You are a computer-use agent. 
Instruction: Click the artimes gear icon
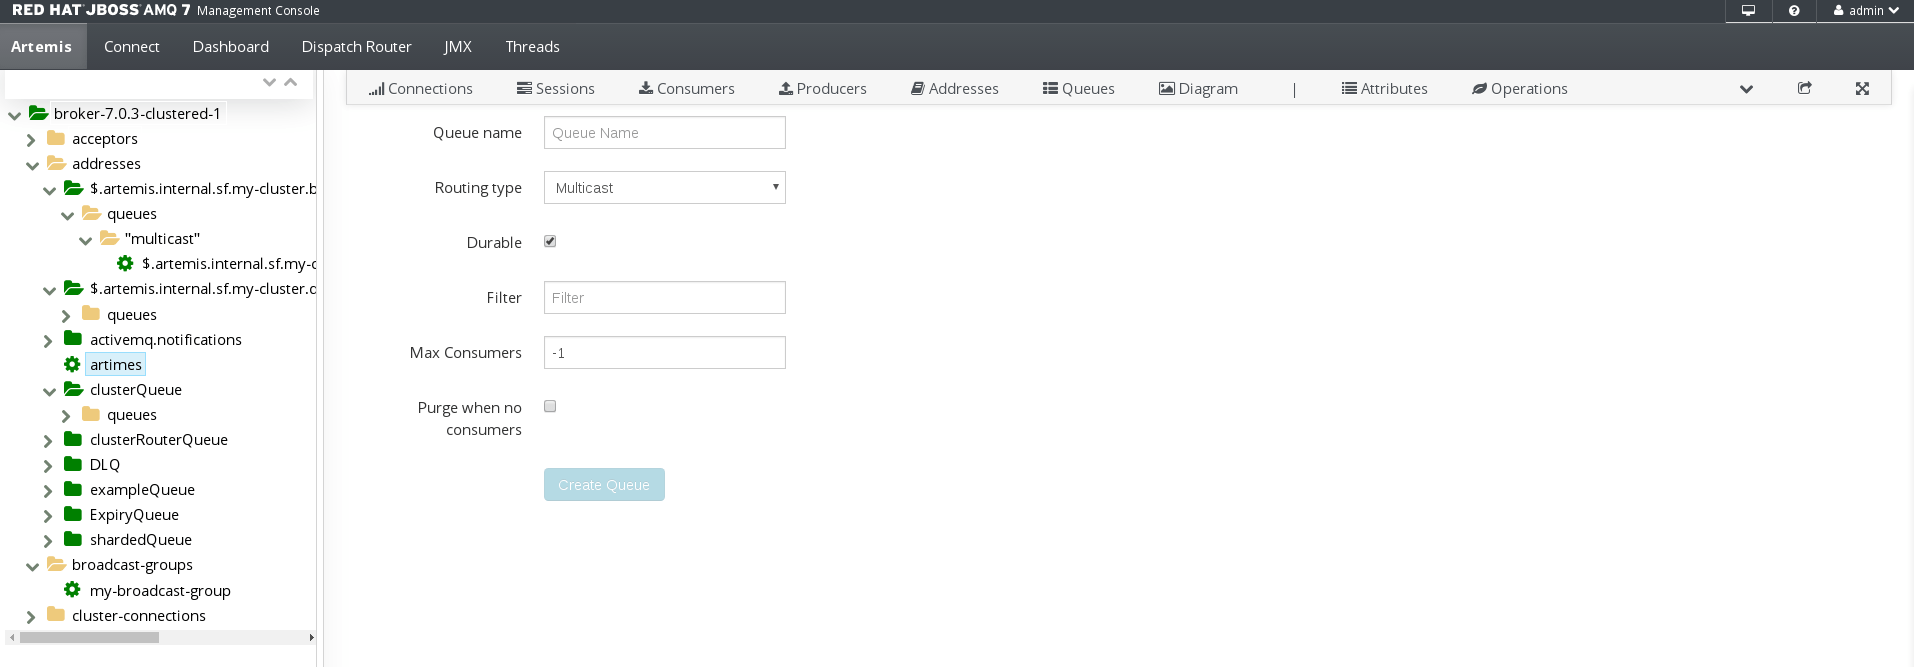[72, 364]
